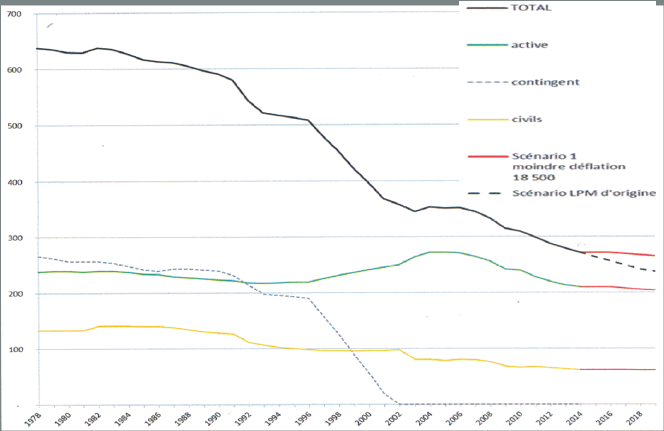Click x-axis year label 1984
This screenshot has height=431, width=664.
click(x=123, y=418)
